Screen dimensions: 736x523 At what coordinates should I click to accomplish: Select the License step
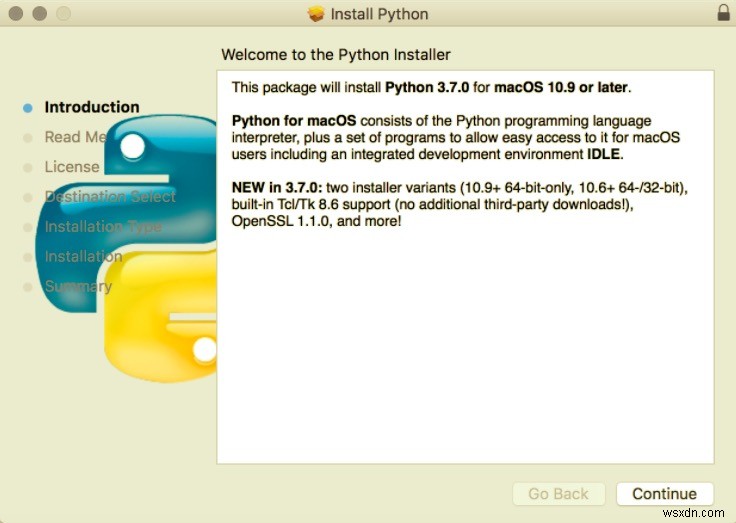(72, 167)
